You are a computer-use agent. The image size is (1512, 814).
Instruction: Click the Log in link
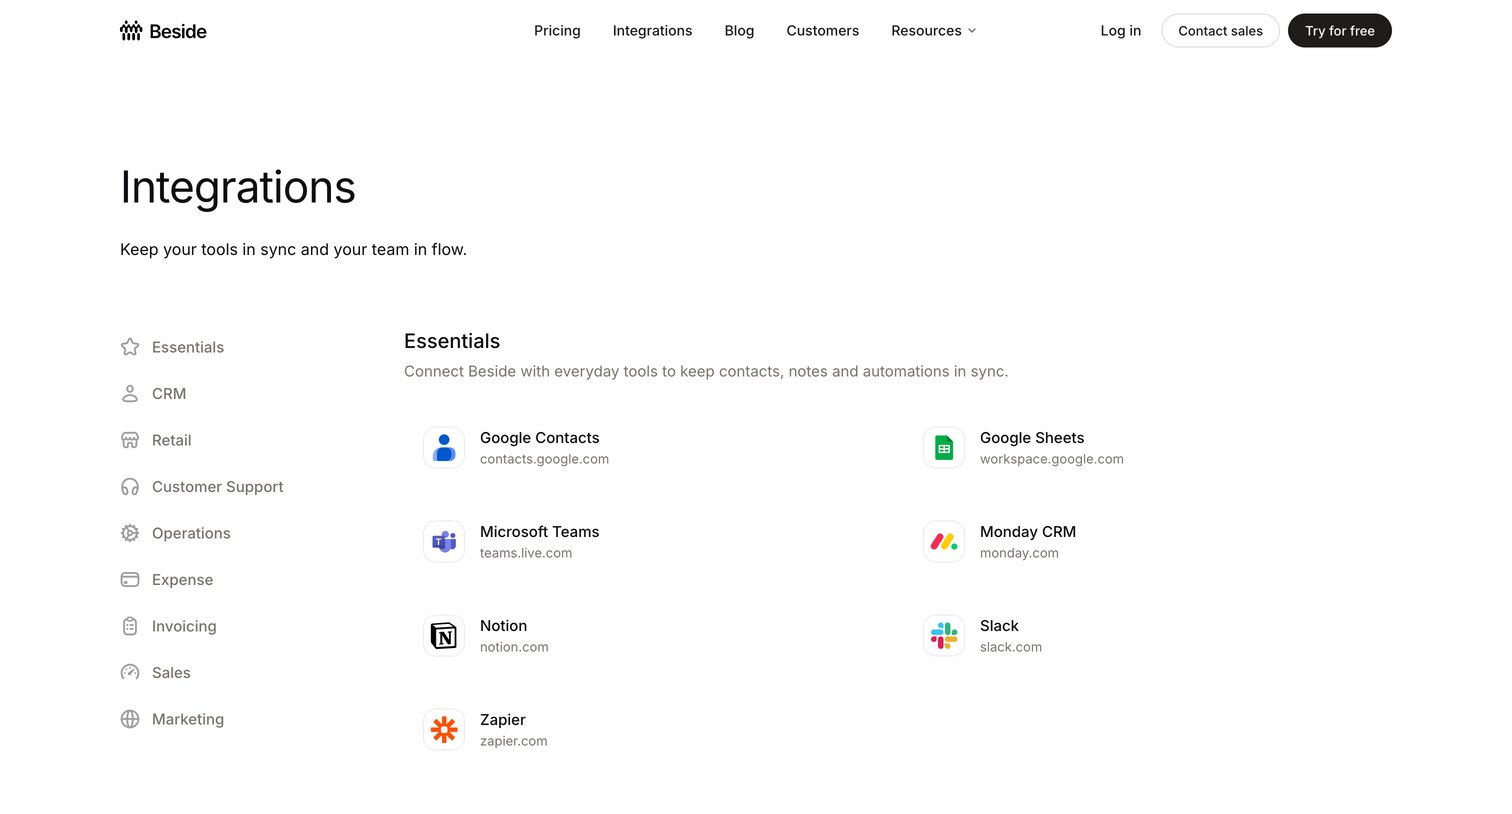pyautogui.click(x=1120, y=31)
